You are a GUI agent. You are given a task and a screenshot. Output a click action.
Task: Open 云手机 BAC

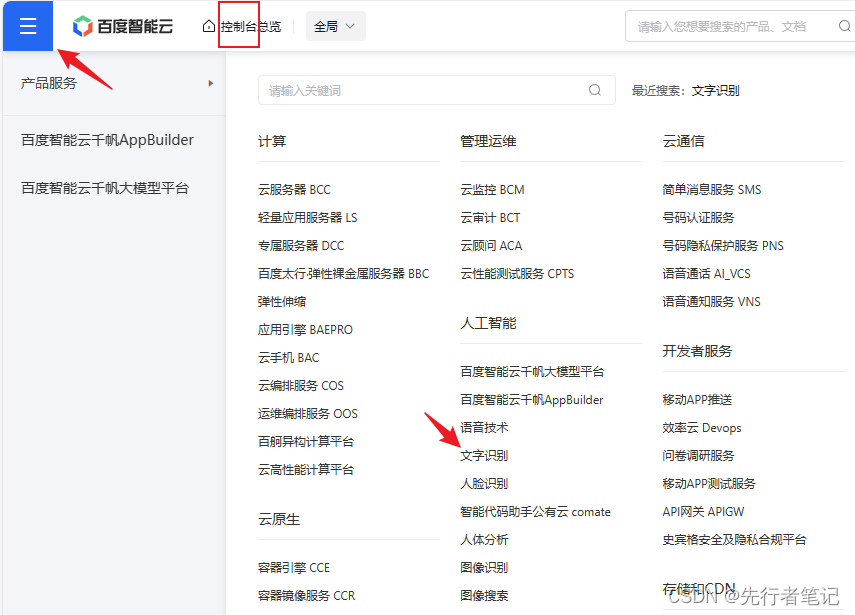(x=288, y=358)
